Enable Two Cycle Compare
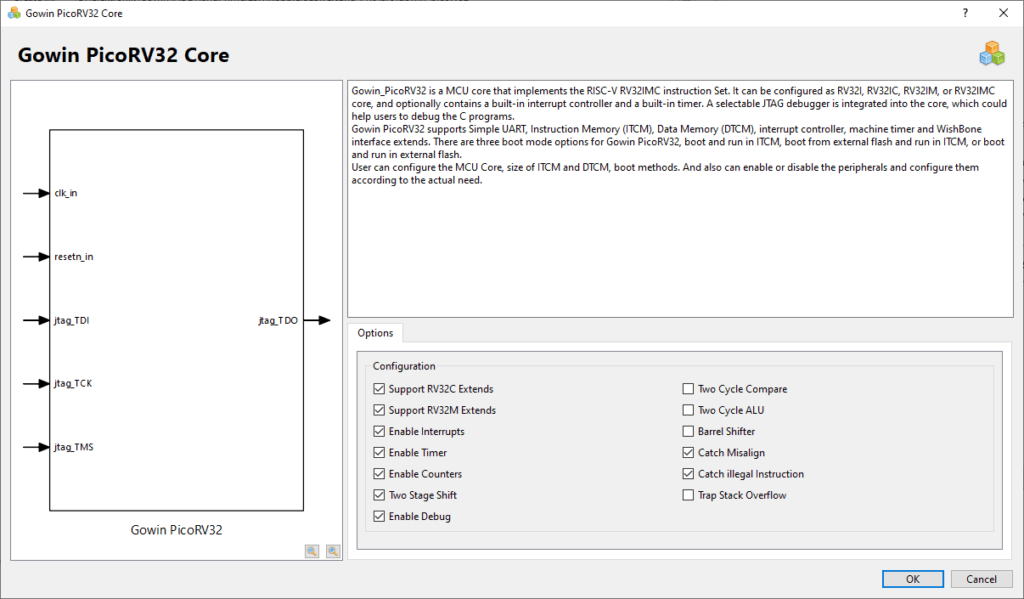This screenshot has height=599, width=1024. tap(688, 389)
